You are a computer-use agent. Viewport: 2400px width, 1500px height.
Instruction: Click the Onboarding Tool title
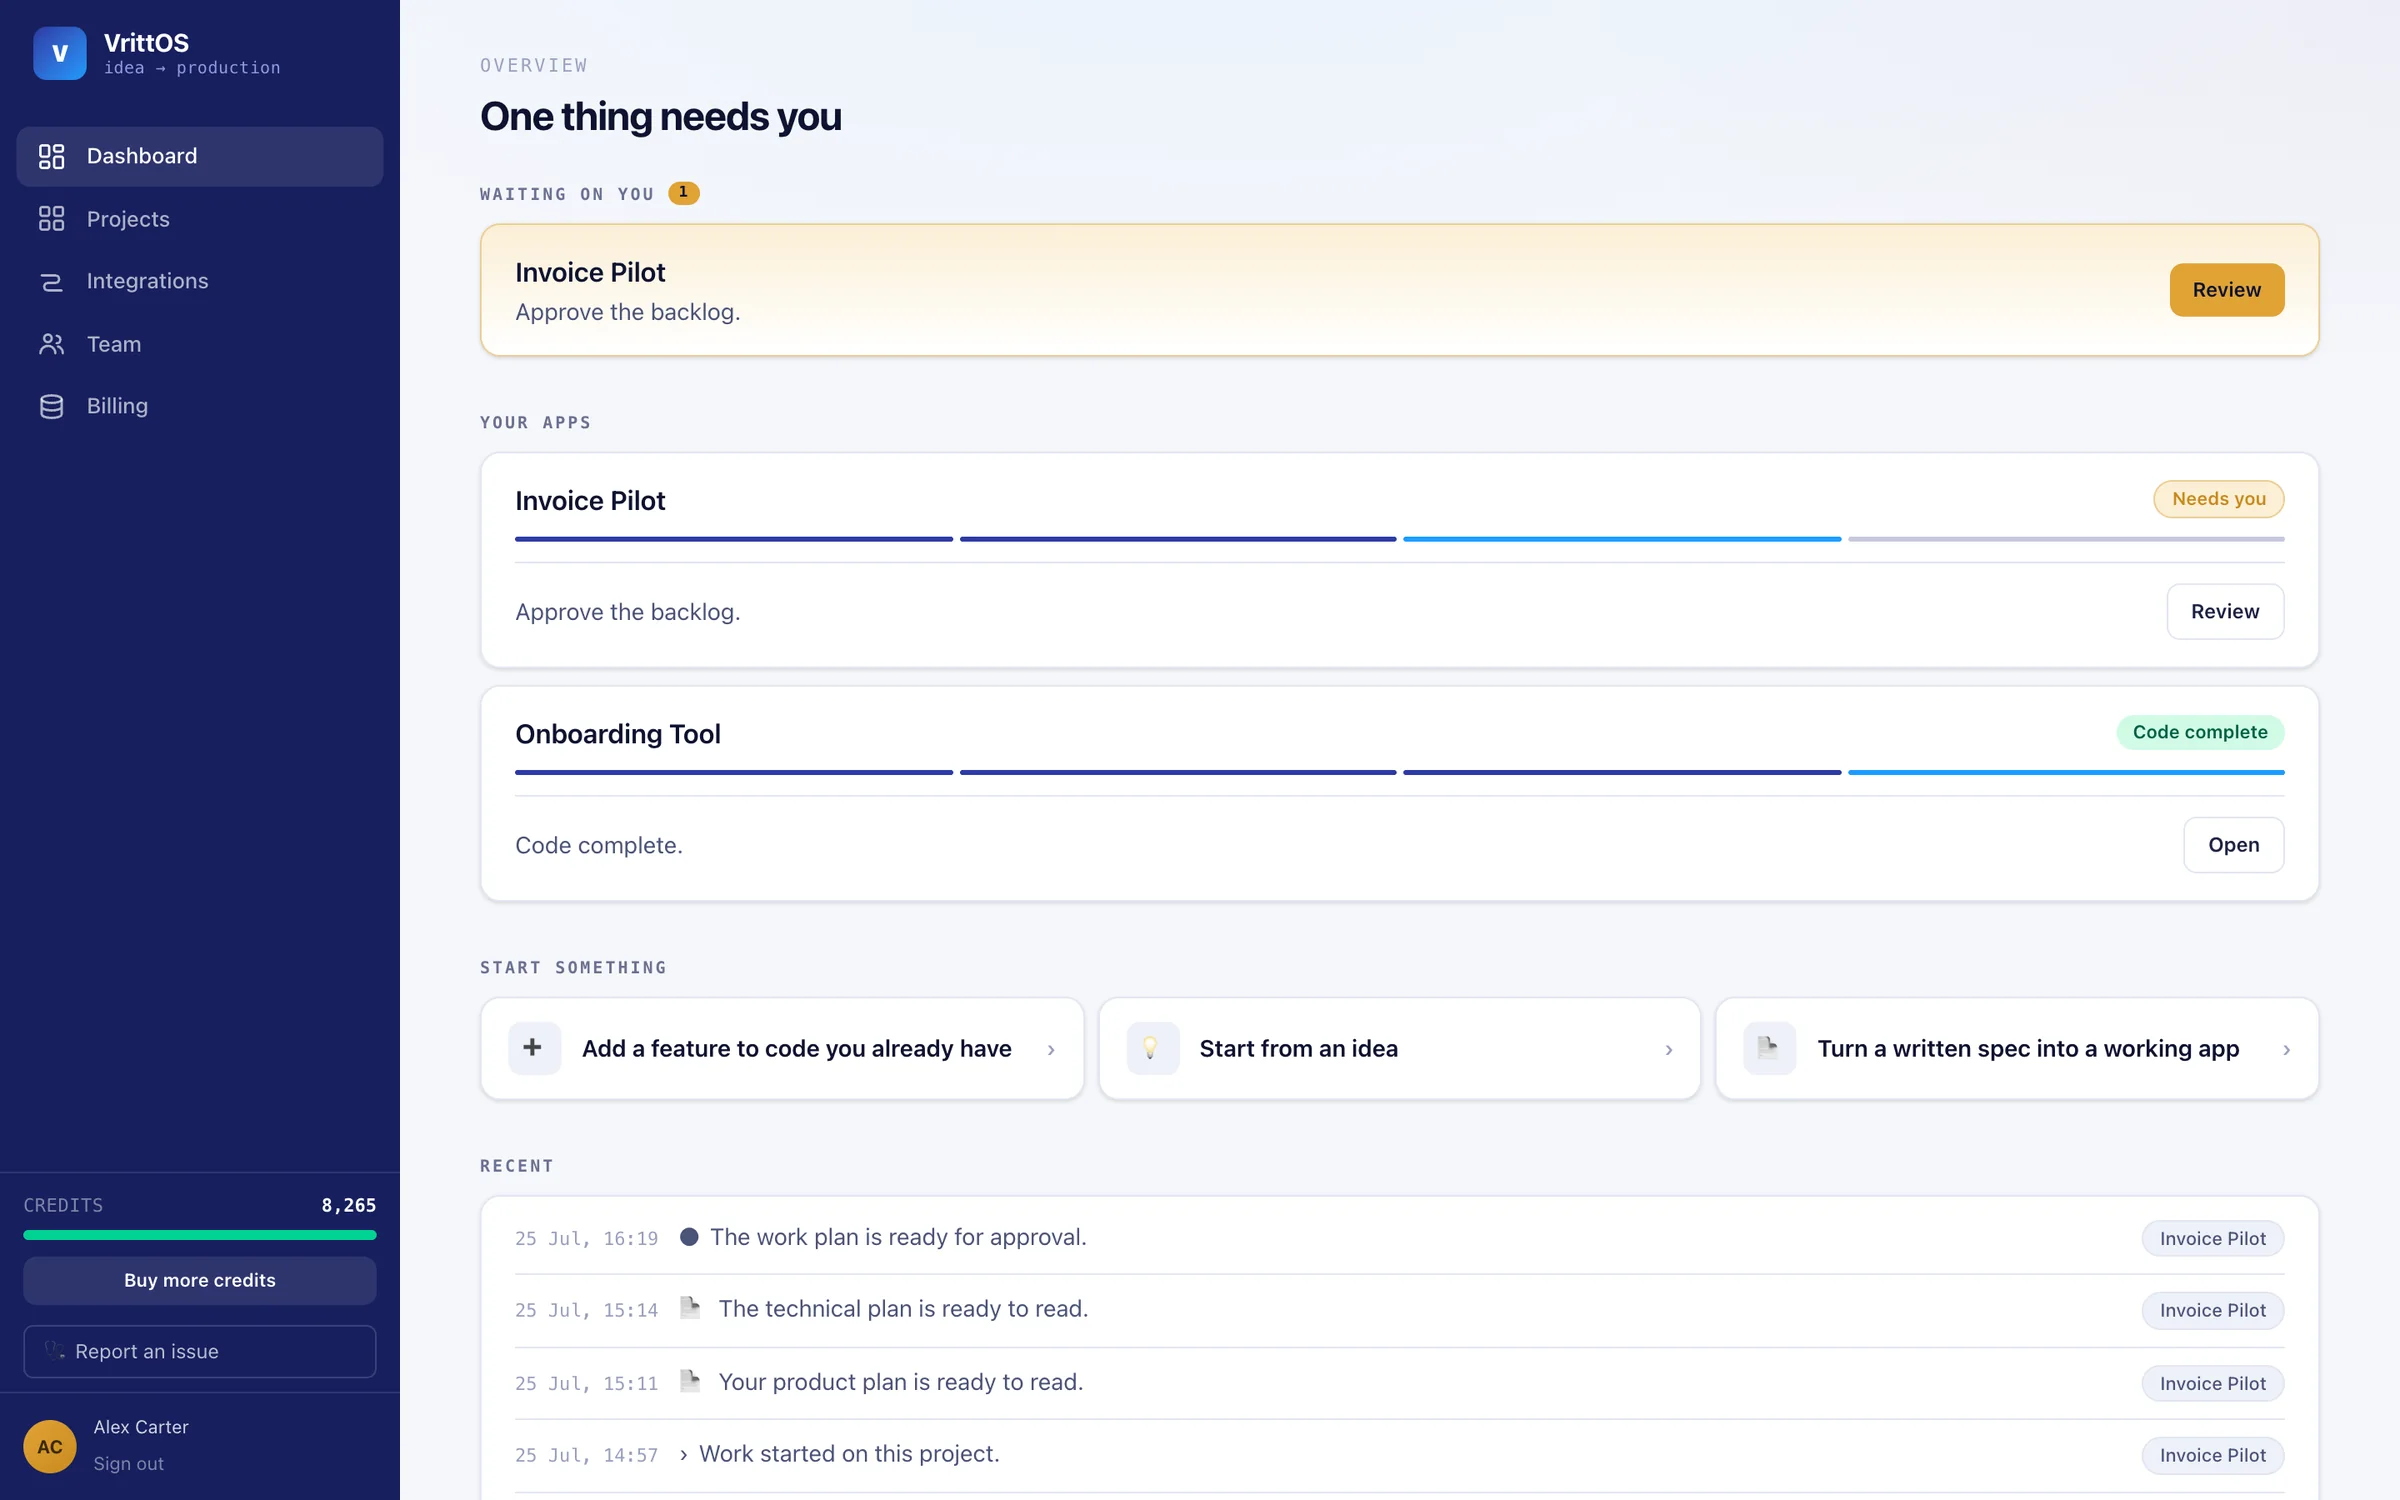(617, 734)
